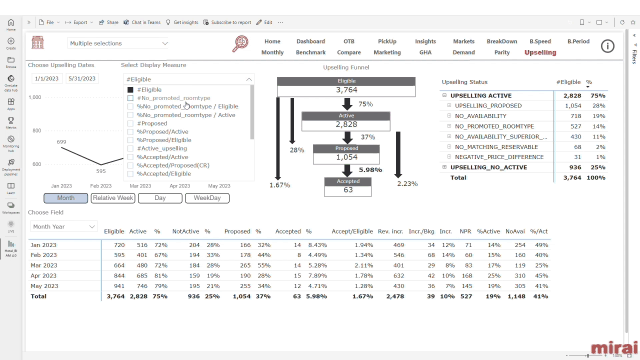The image size is (640, 360).
Task: Open Learn in the left sidebar
Action: pyautogui.click(x=11, y=188)
